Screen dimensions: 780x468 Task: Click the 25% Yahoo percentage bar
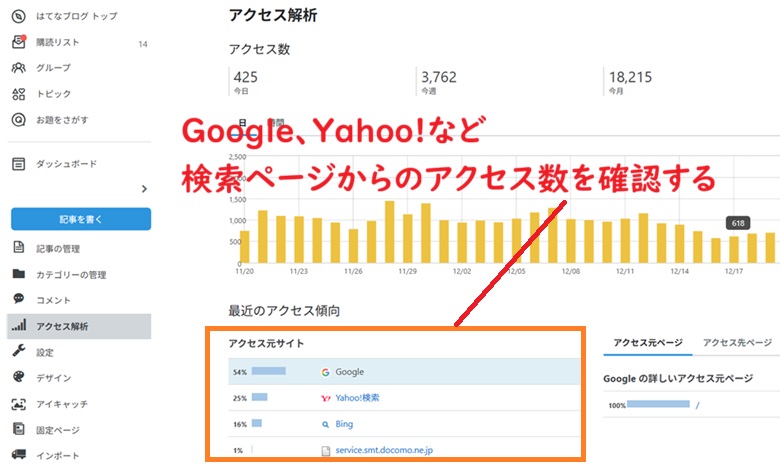click(259, 397)
